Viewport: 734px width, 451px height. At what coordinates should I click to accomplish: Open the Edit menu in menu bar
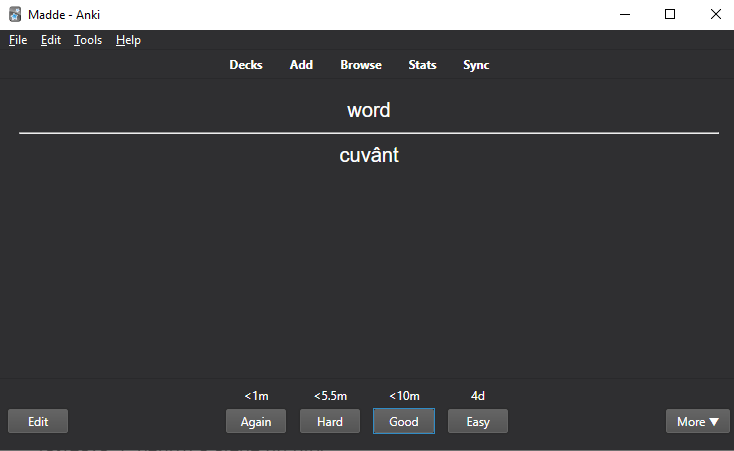[51, 40]
